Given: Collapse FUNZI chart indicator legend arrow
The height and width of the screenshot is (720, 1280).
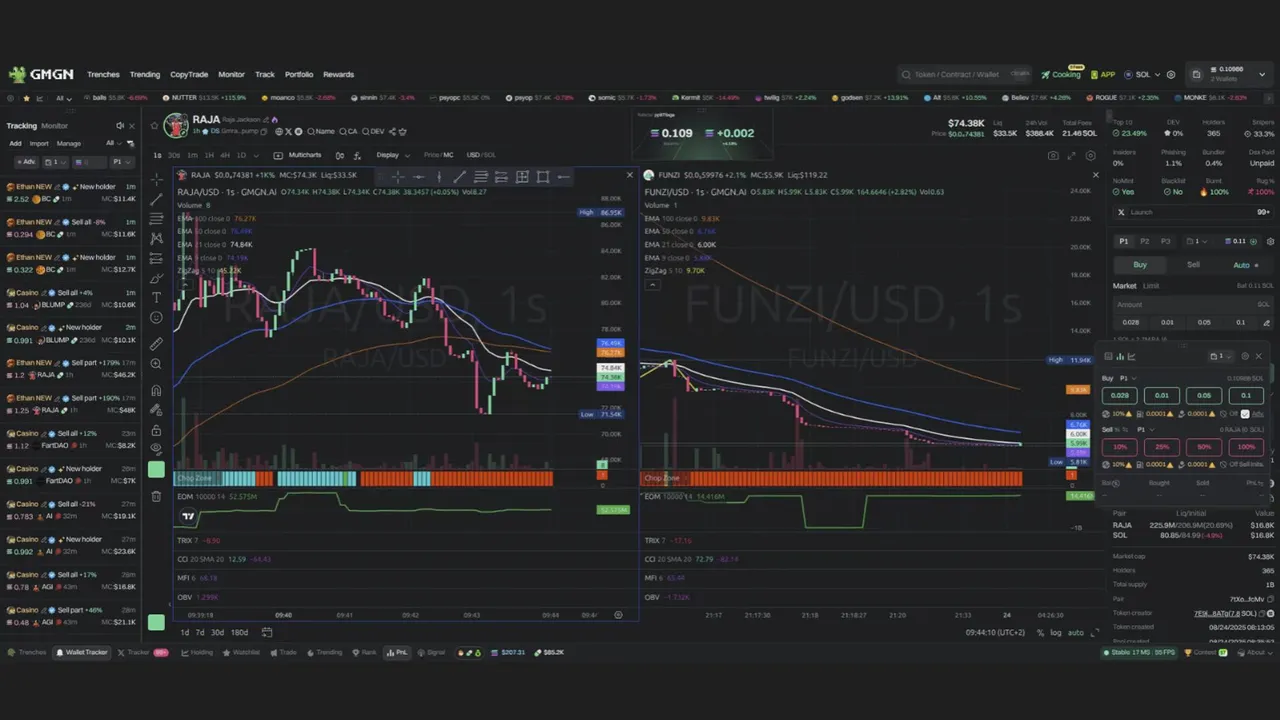Looking at the screenshot, I should pyautogui.click(x=652, y=285).
